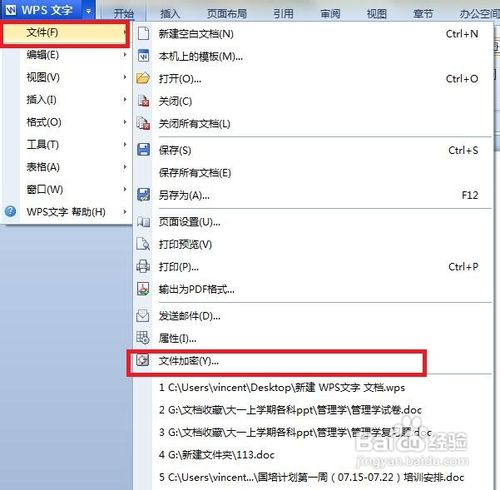
Task: Open the WPS 文字 dropdown arrow
Action: 89,11
